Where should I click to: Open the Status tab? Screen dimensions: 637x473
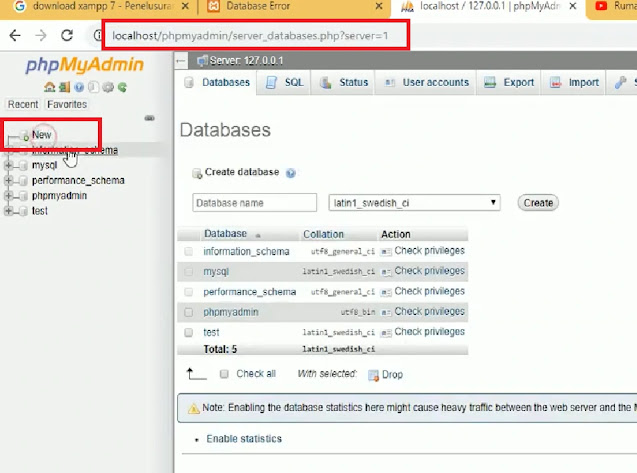click(x=343, y=82)
